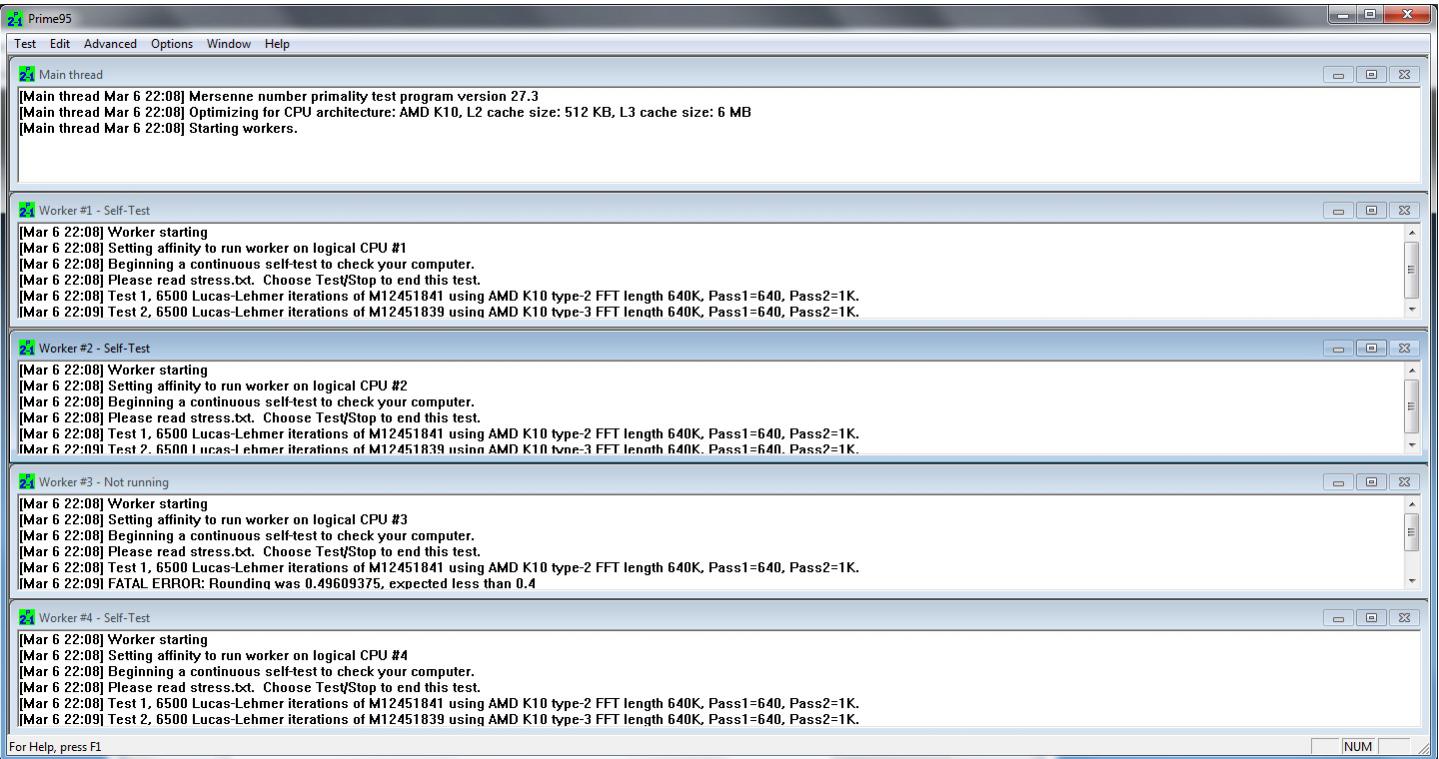Maximize the Worker #4 child window
1439x759 pixels.
coord(1371,619)
